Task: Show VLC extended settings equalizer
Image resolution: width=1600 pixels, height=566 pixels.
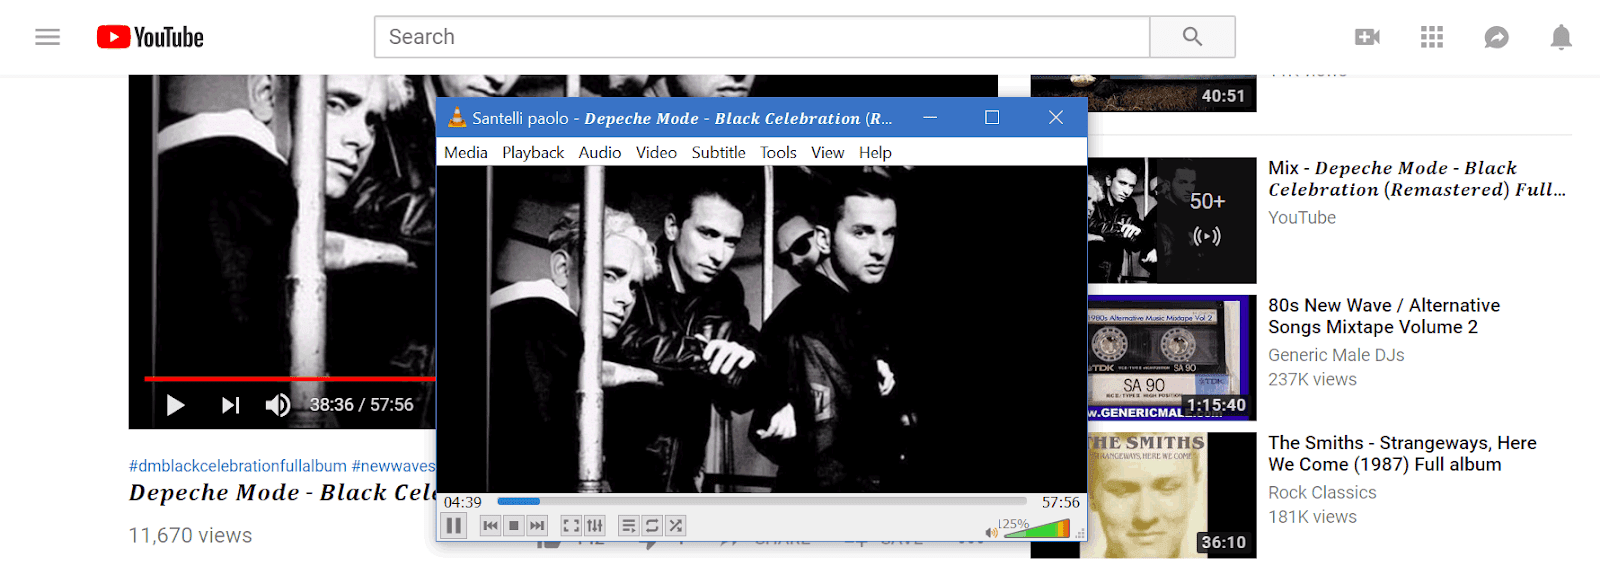Action: 595,525
